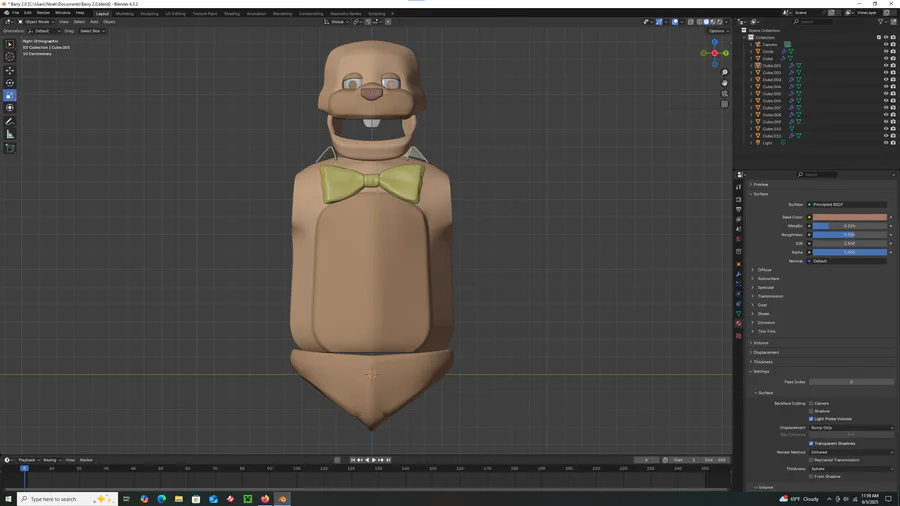The height and width of the screenshot is (506, 900).
Task: Enable Backface Culling Camera checkbox
Action: (x=811, y=403)
